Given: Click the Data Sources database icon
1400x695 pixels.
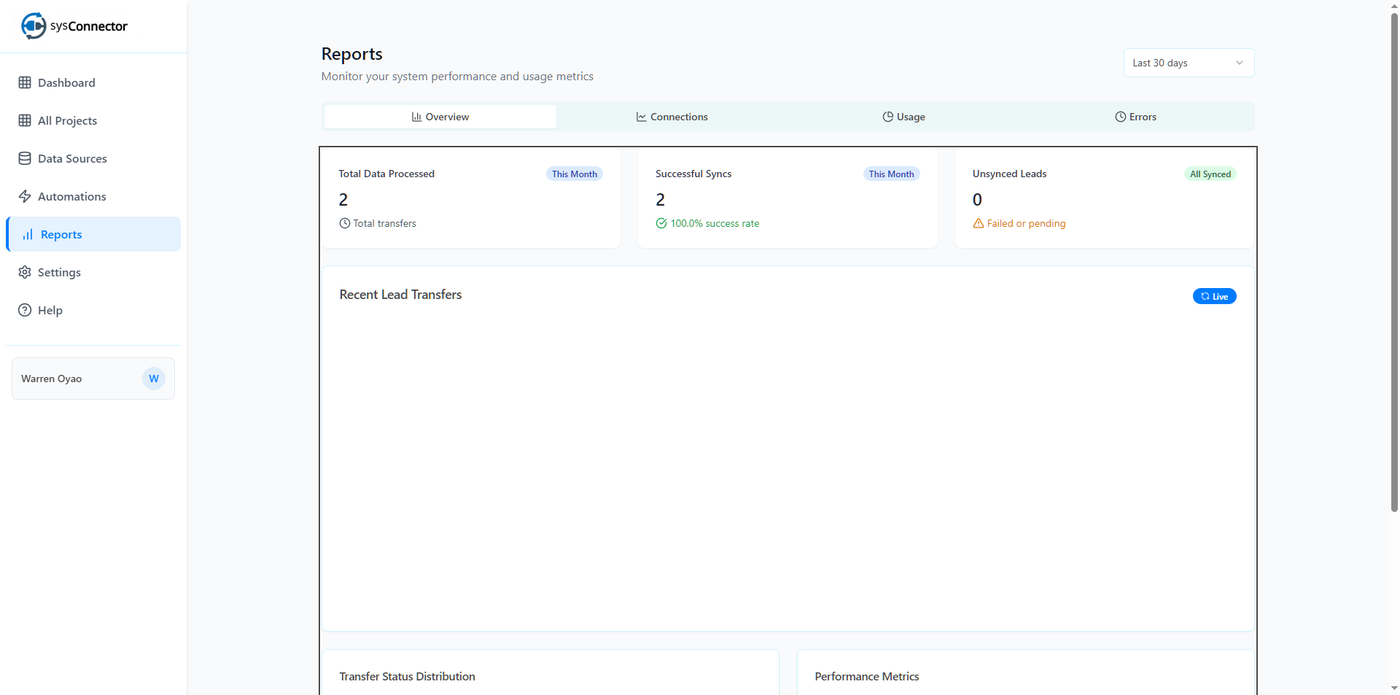Looking at the screenshot, I should pyautogui.click(x=25, y=159).
